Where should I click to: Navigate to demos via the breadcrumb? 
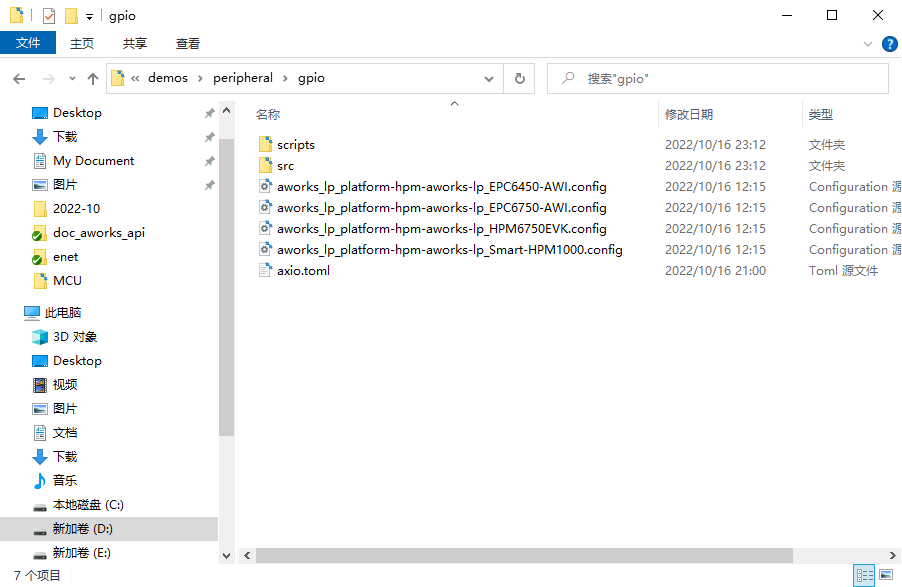point(168,77)
